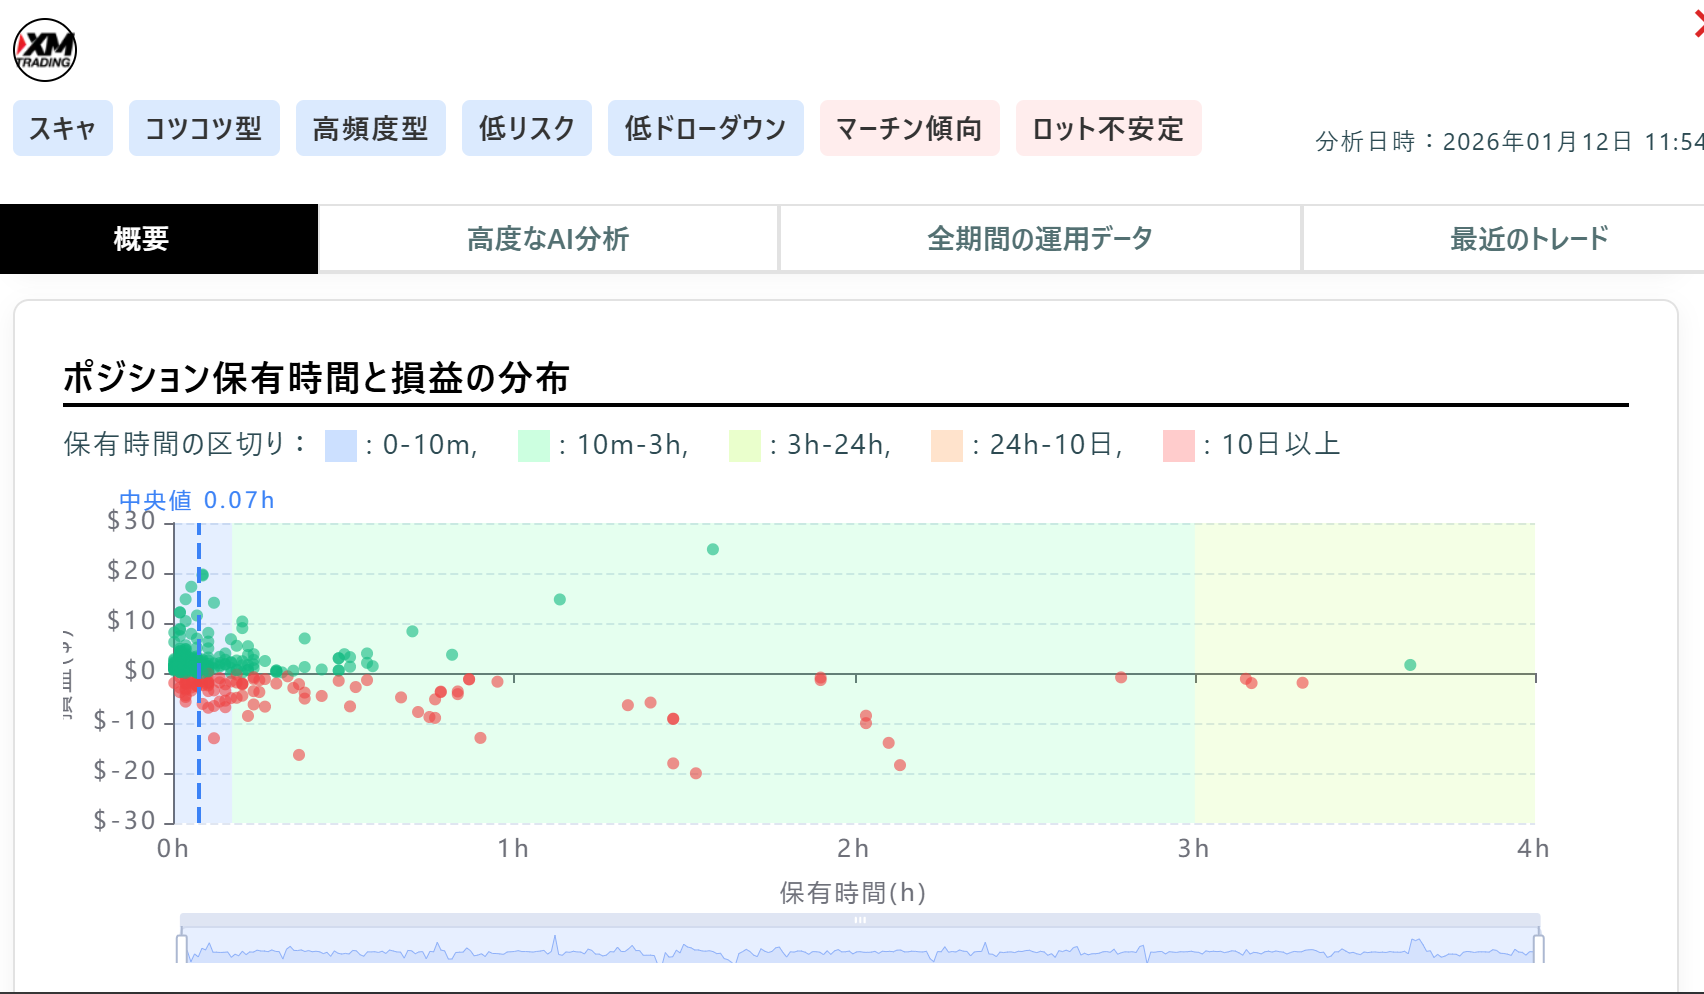Viewport: 1704px width, 994px height.
Task: Open the 全期間の運用データ tab
Action: pyautogui.click(x=1040, y=238)
